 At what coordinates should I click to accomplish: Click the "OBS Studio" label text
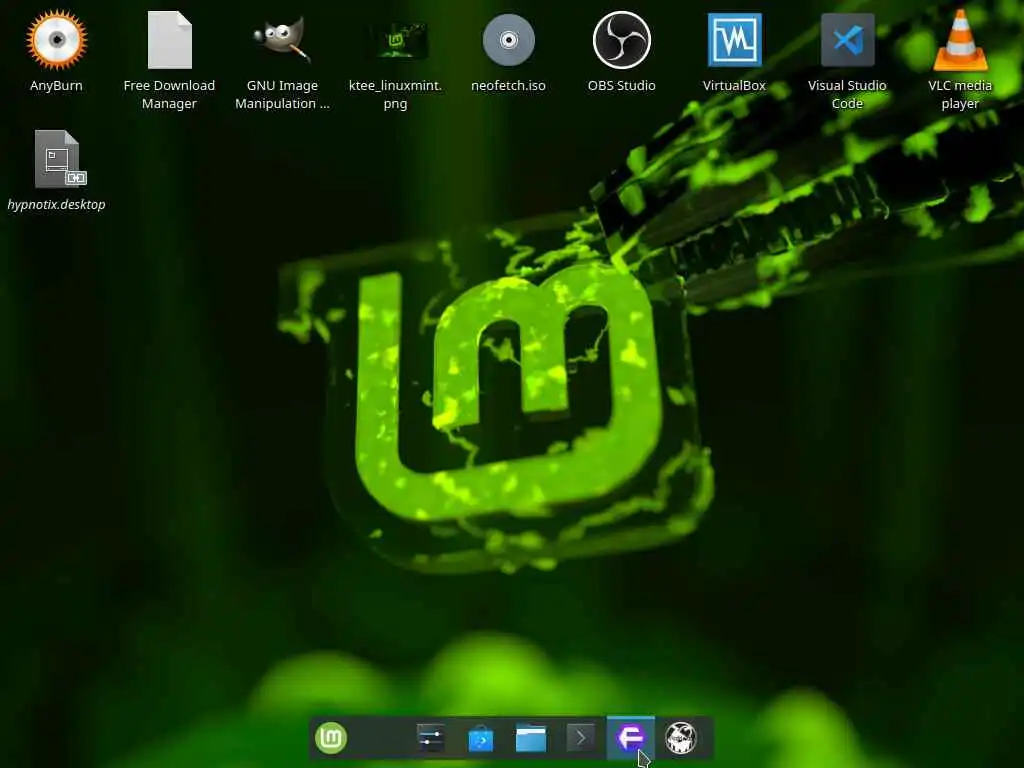click(x=621, y=86)
